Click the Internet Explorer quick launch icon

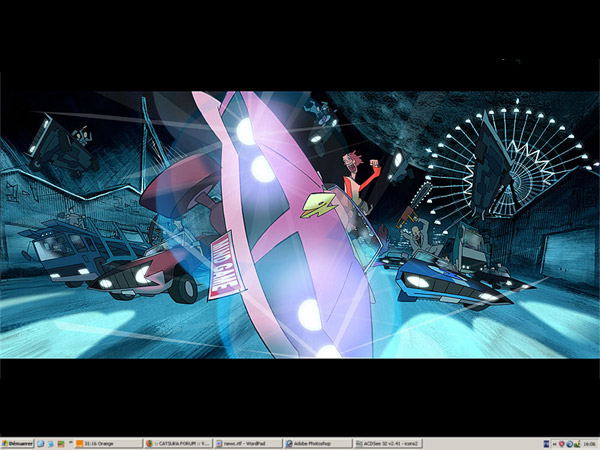pyautogui.click(x=41, y=444)
